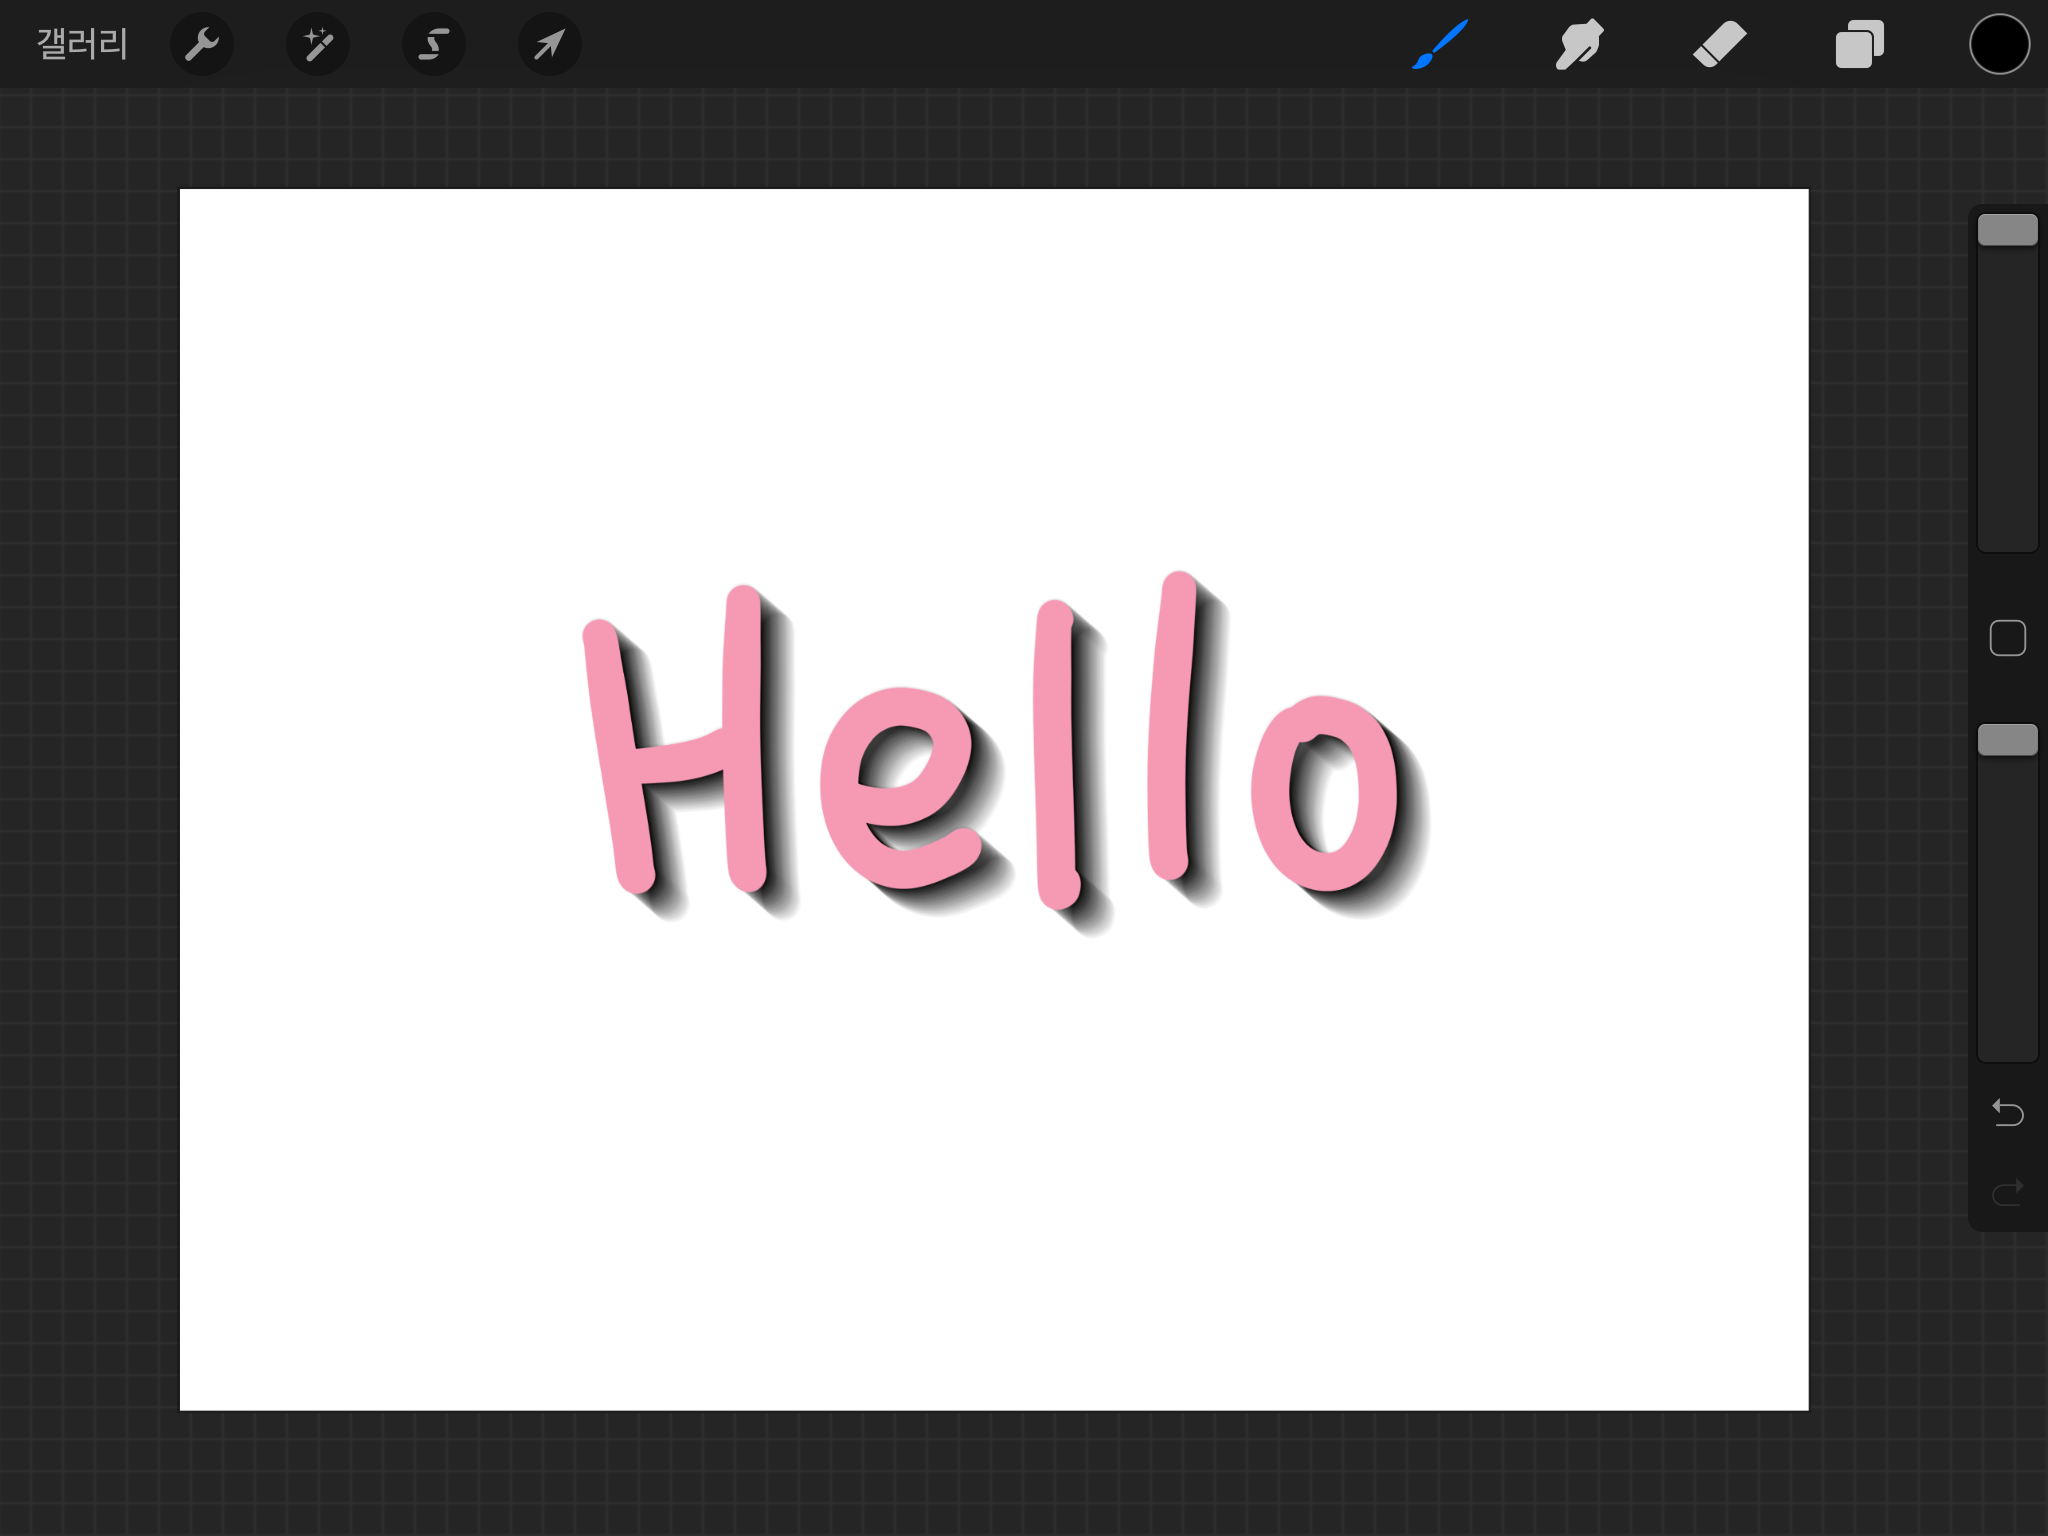
Task: Click the redo arrow in sidebar
Action: tap(2007, 1192)
